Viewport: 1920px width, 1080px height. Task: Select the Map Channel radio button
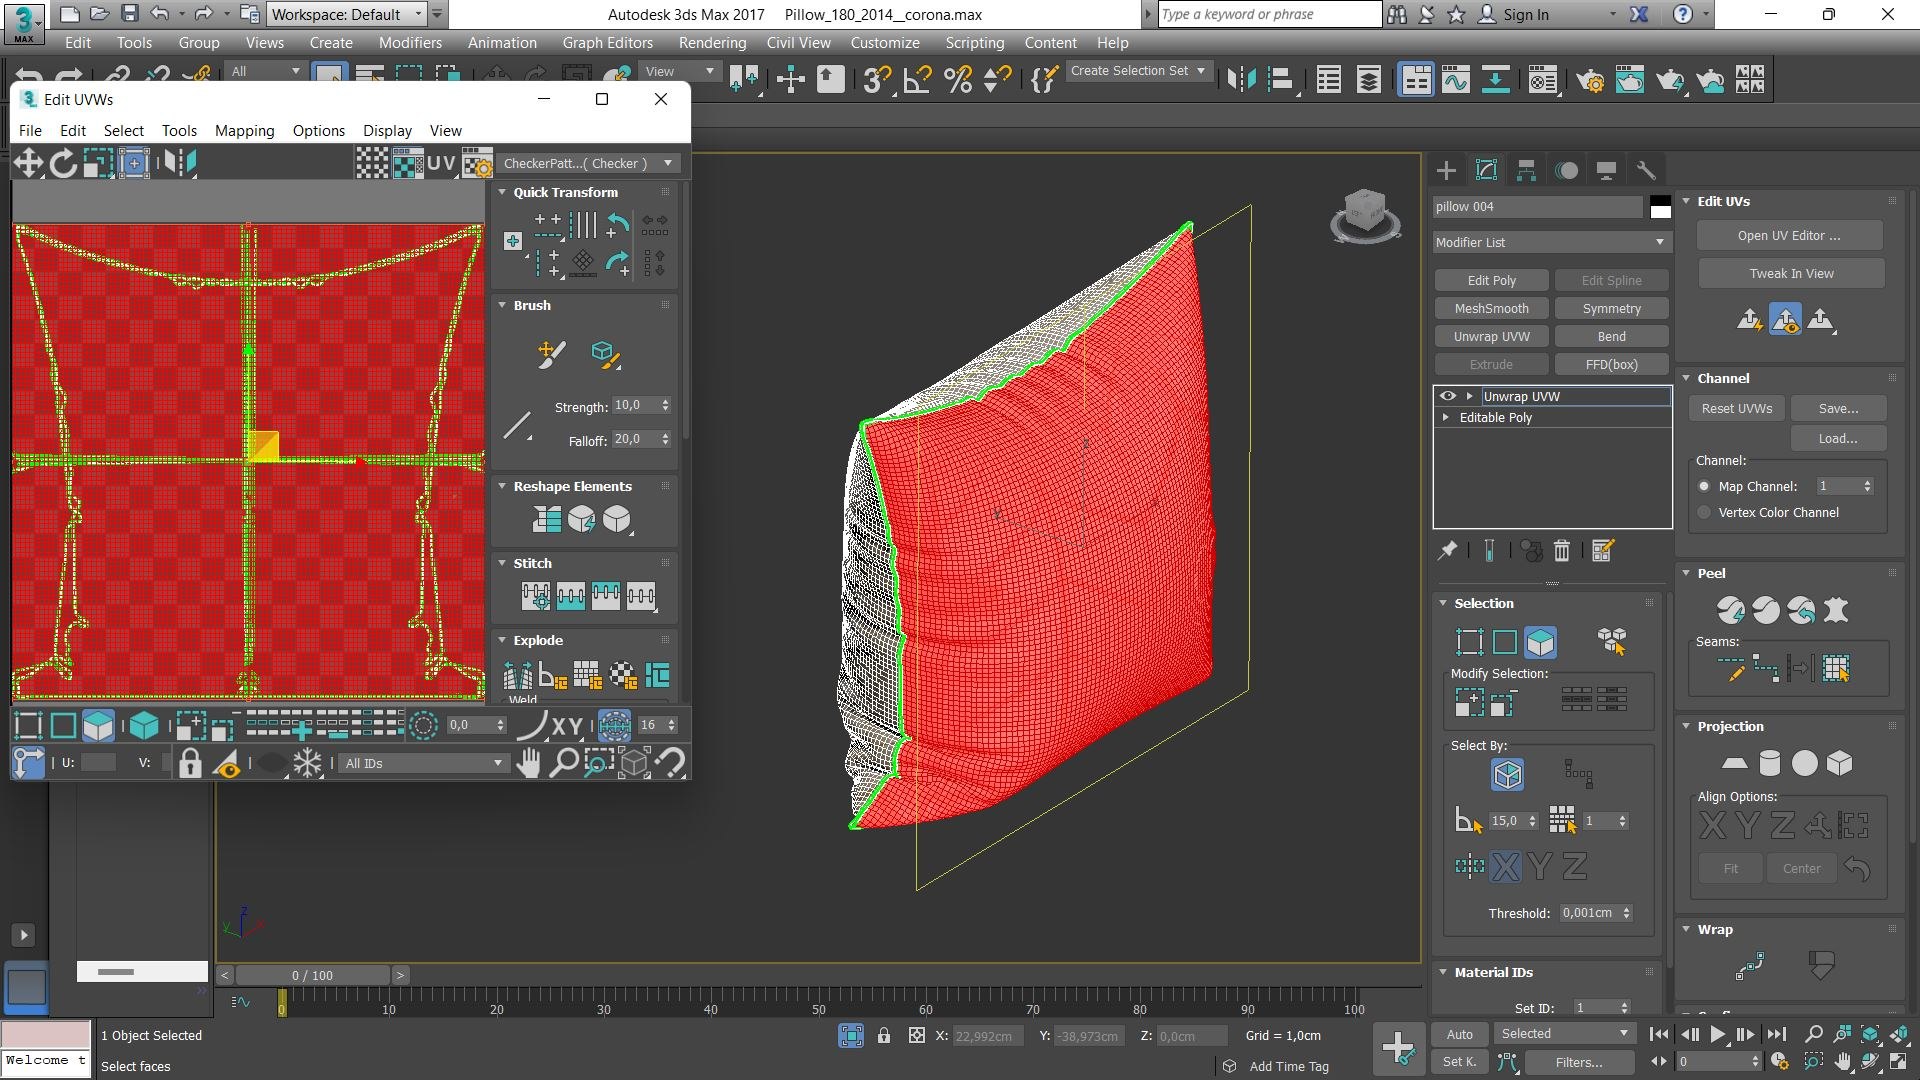point(1704,486)
